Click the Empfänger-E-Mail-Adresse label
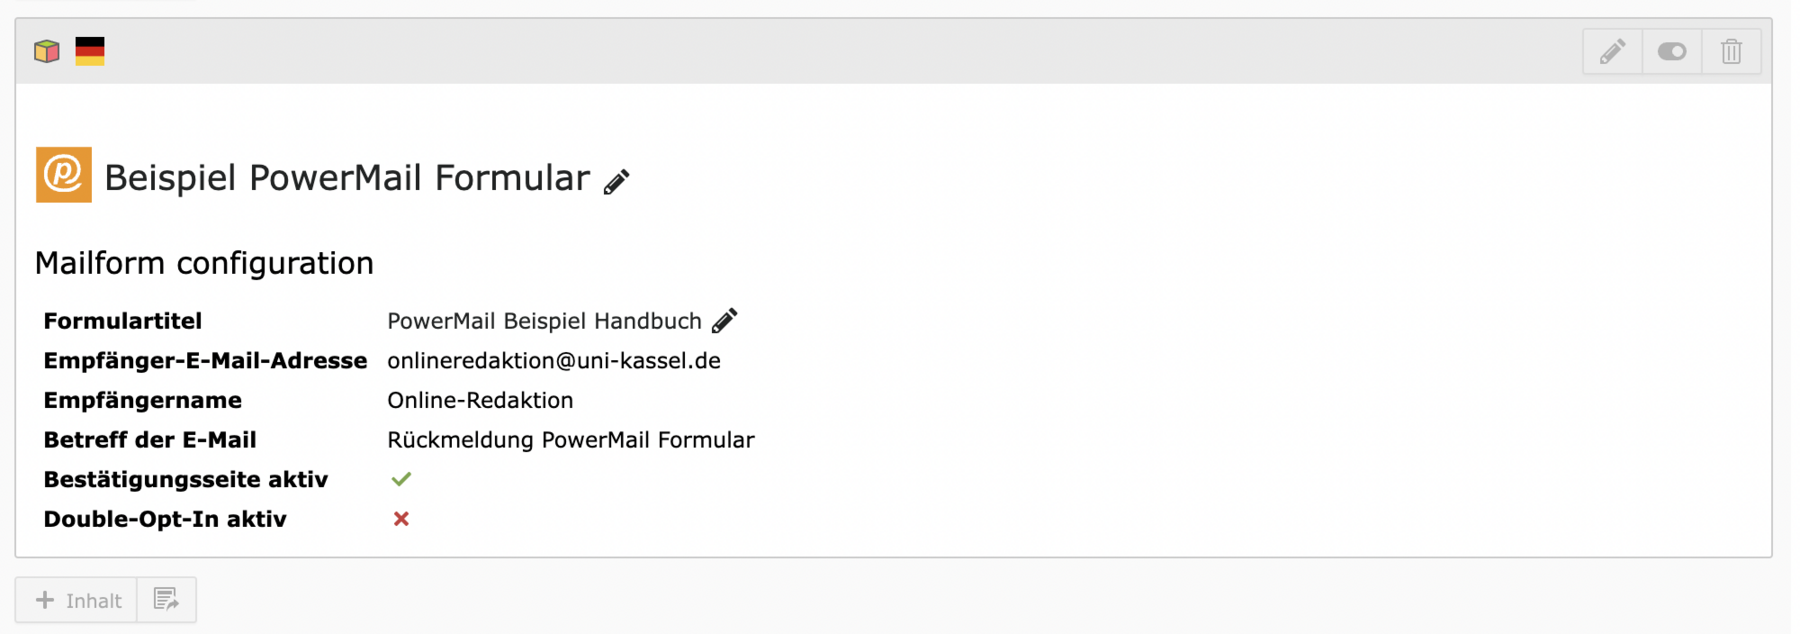This screenshot has height=634, width=1800. (x=205, y=361)
